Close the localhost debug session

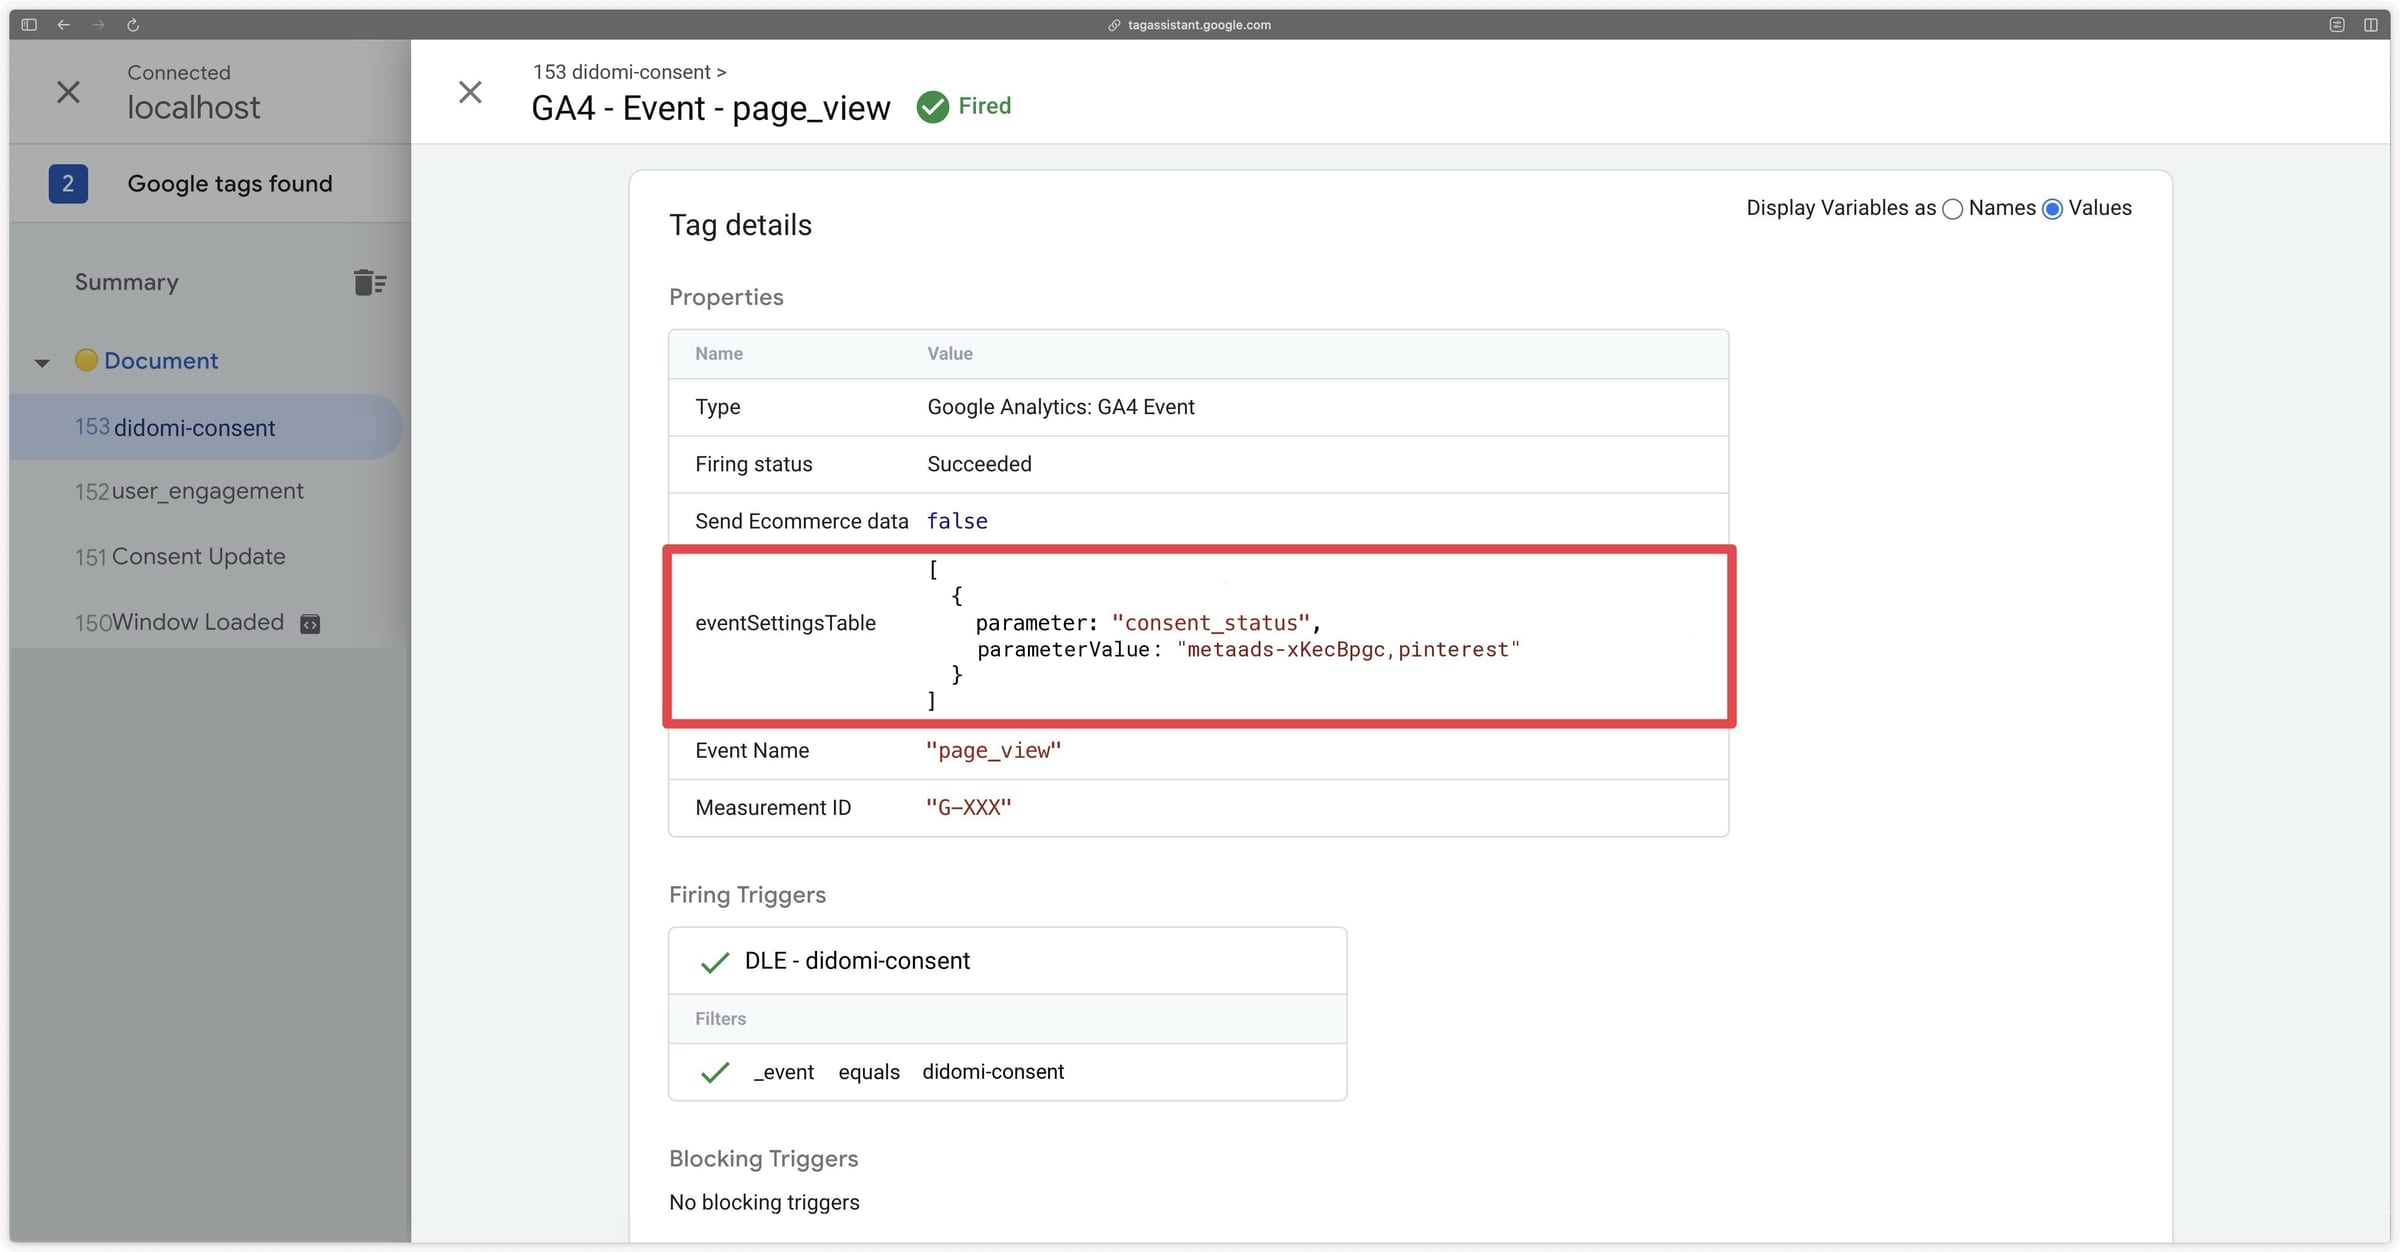click(x=68, y=92)
